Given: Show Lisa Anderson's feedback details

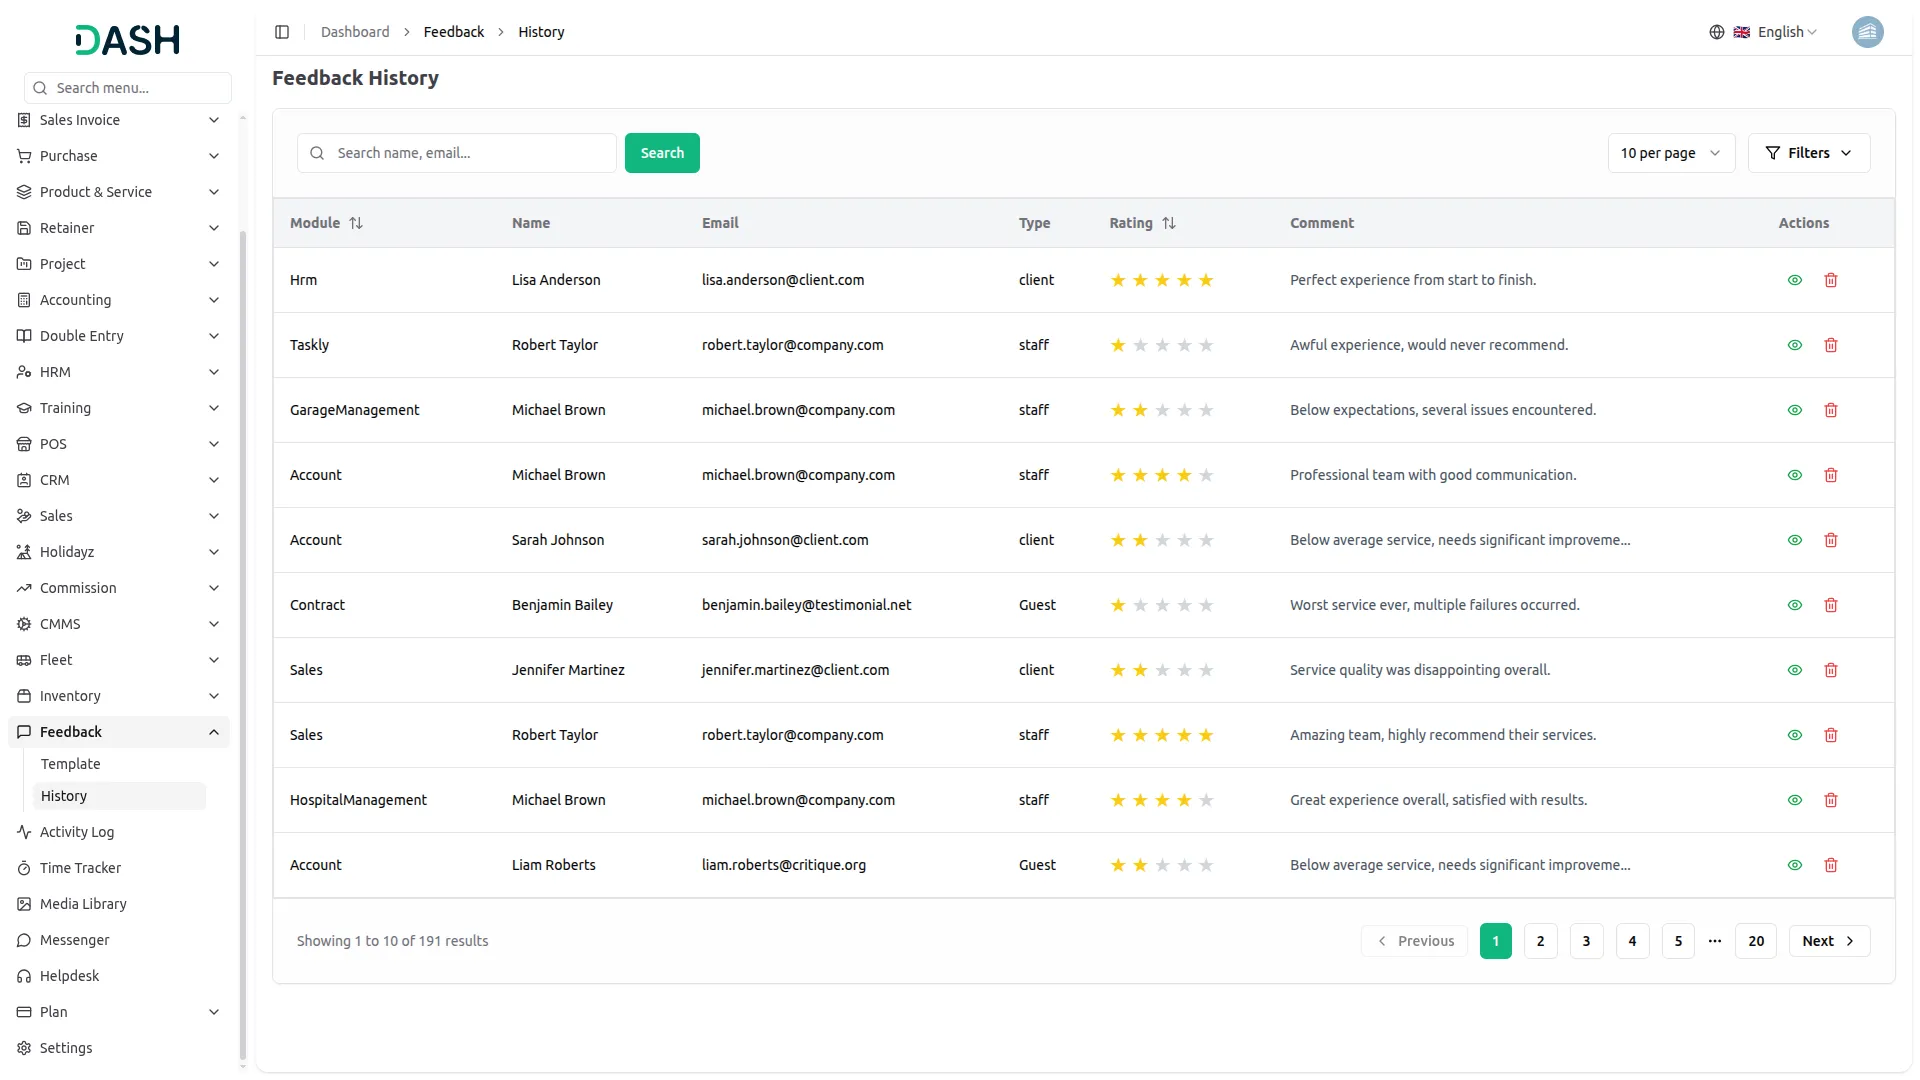Looking at the screenshot, I should (1794, 280).
